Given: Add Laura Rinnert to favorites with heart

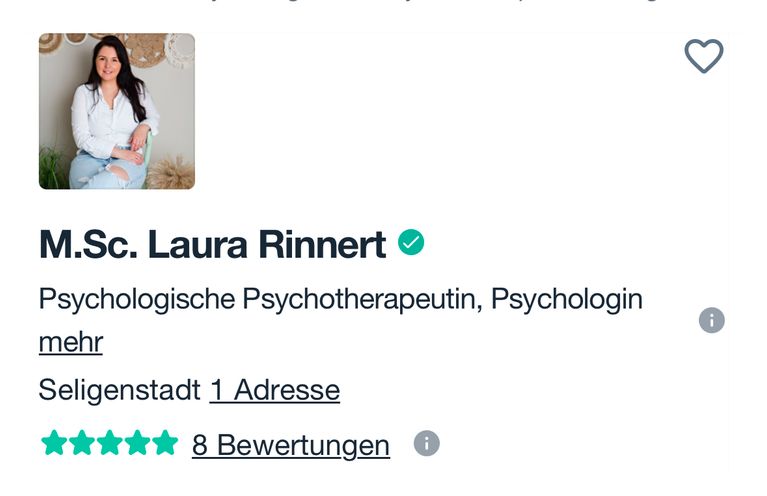Looking at the screenshot, I should (x=703, y=56).
